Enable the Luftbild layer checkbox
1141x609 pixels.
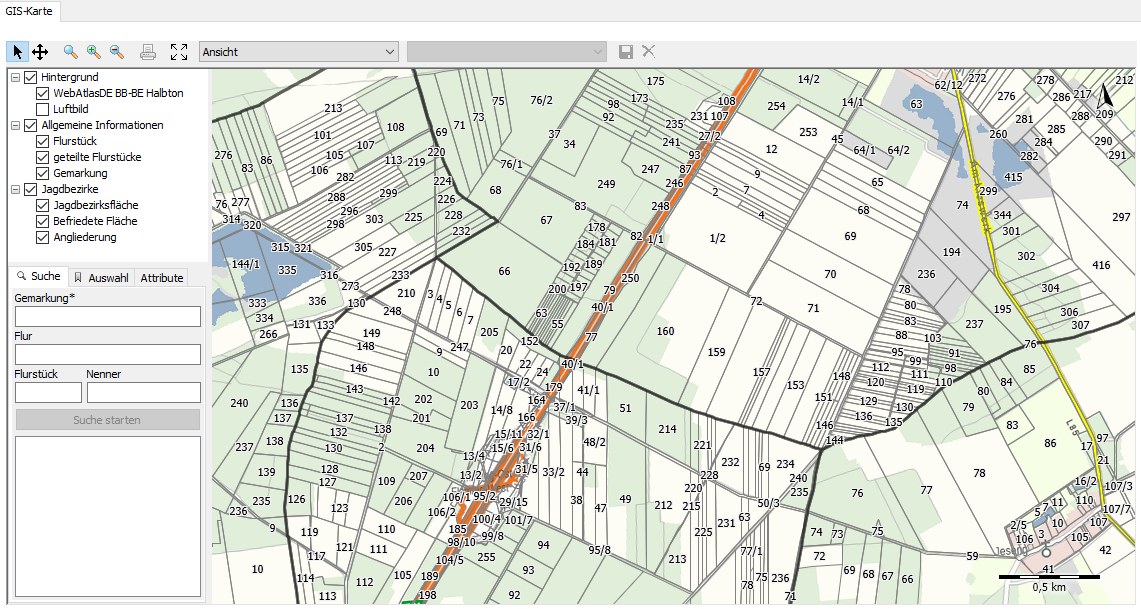point(43,109)
